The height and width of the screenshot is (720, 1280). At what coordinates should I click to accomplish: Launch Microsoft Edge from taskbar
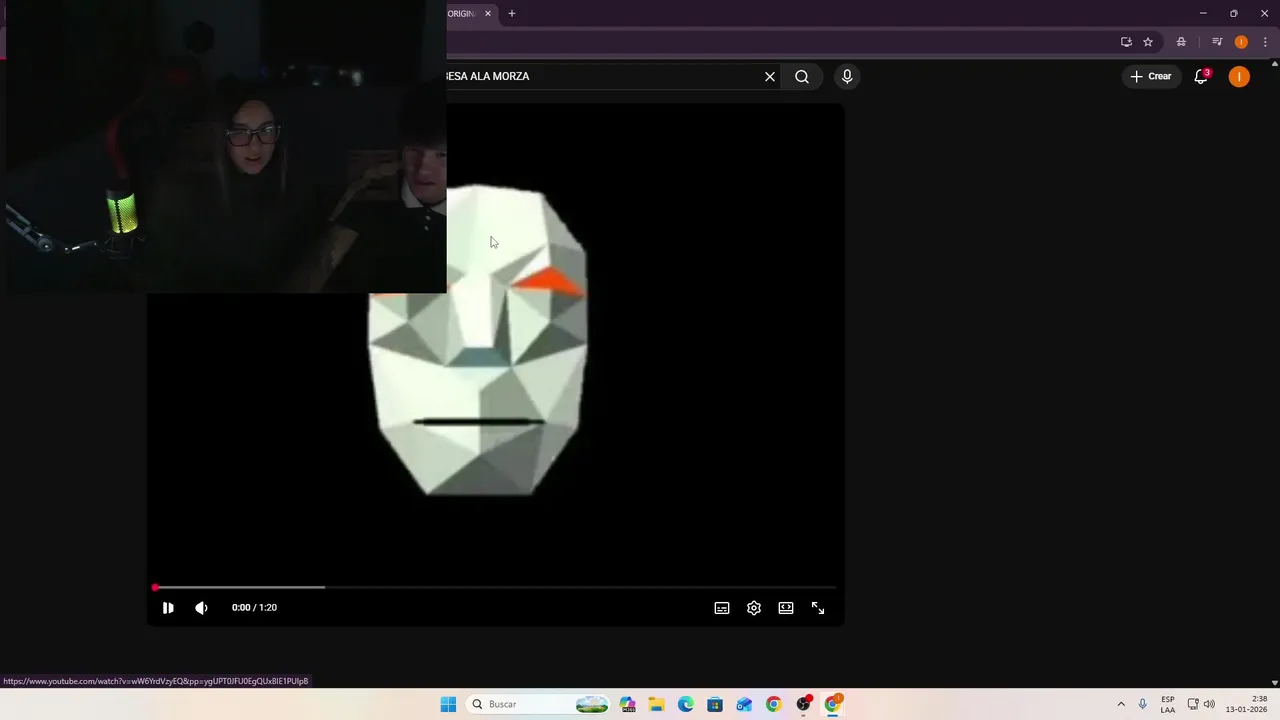(x=686, y=704)
